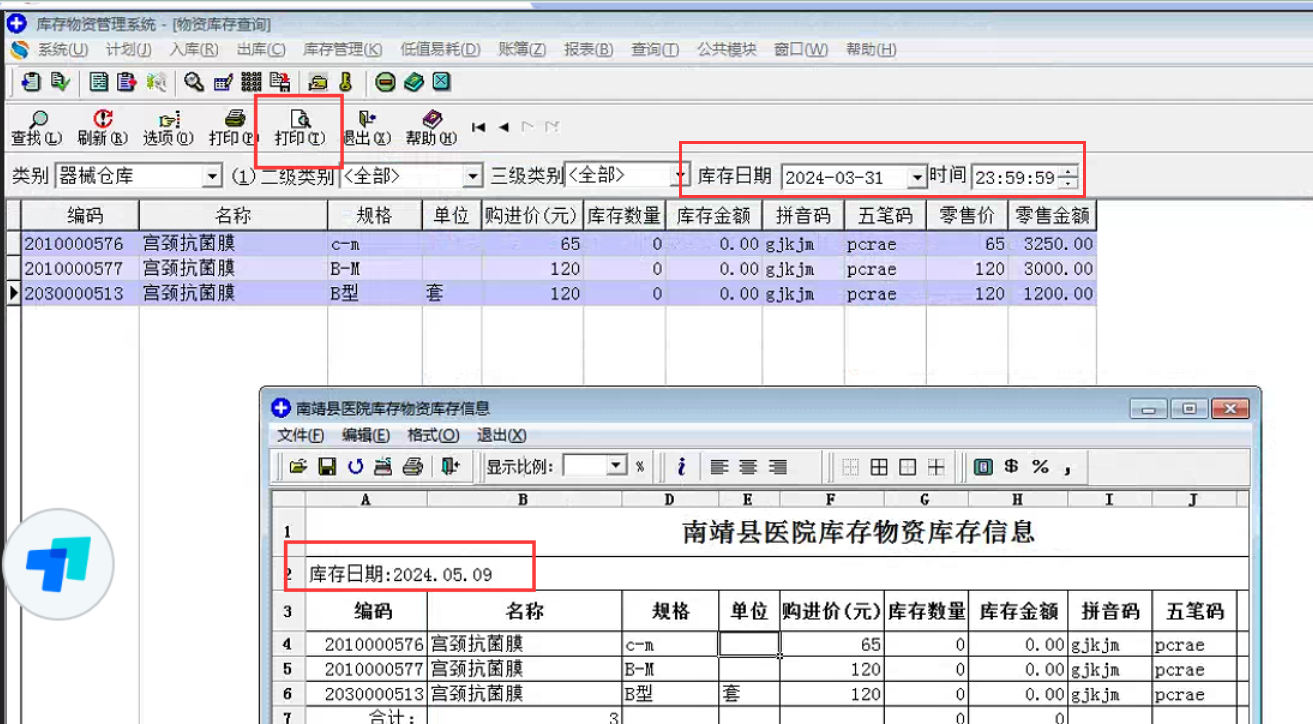The image size is (1313, 724).
Task: Open the 查询(T) menu
Action: [x=655, y=49]
